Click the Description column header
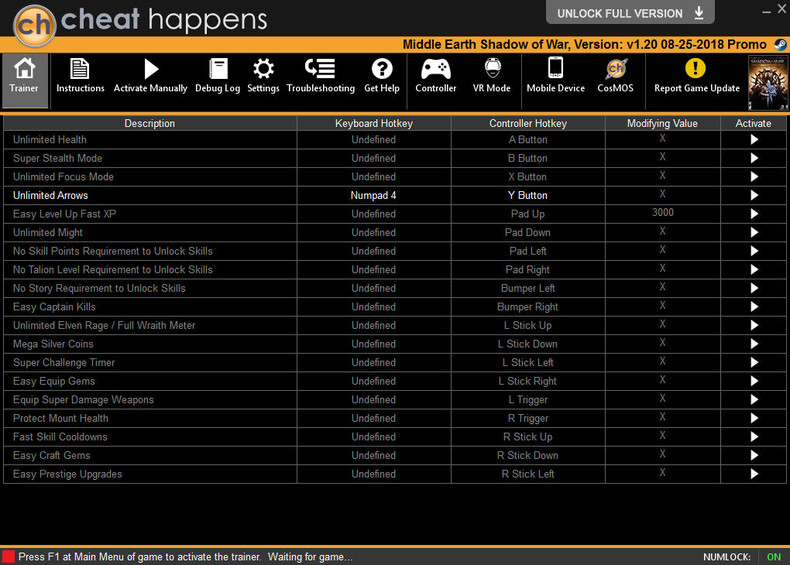The width and height of the screenshot is (790, 565). (150, 123)
